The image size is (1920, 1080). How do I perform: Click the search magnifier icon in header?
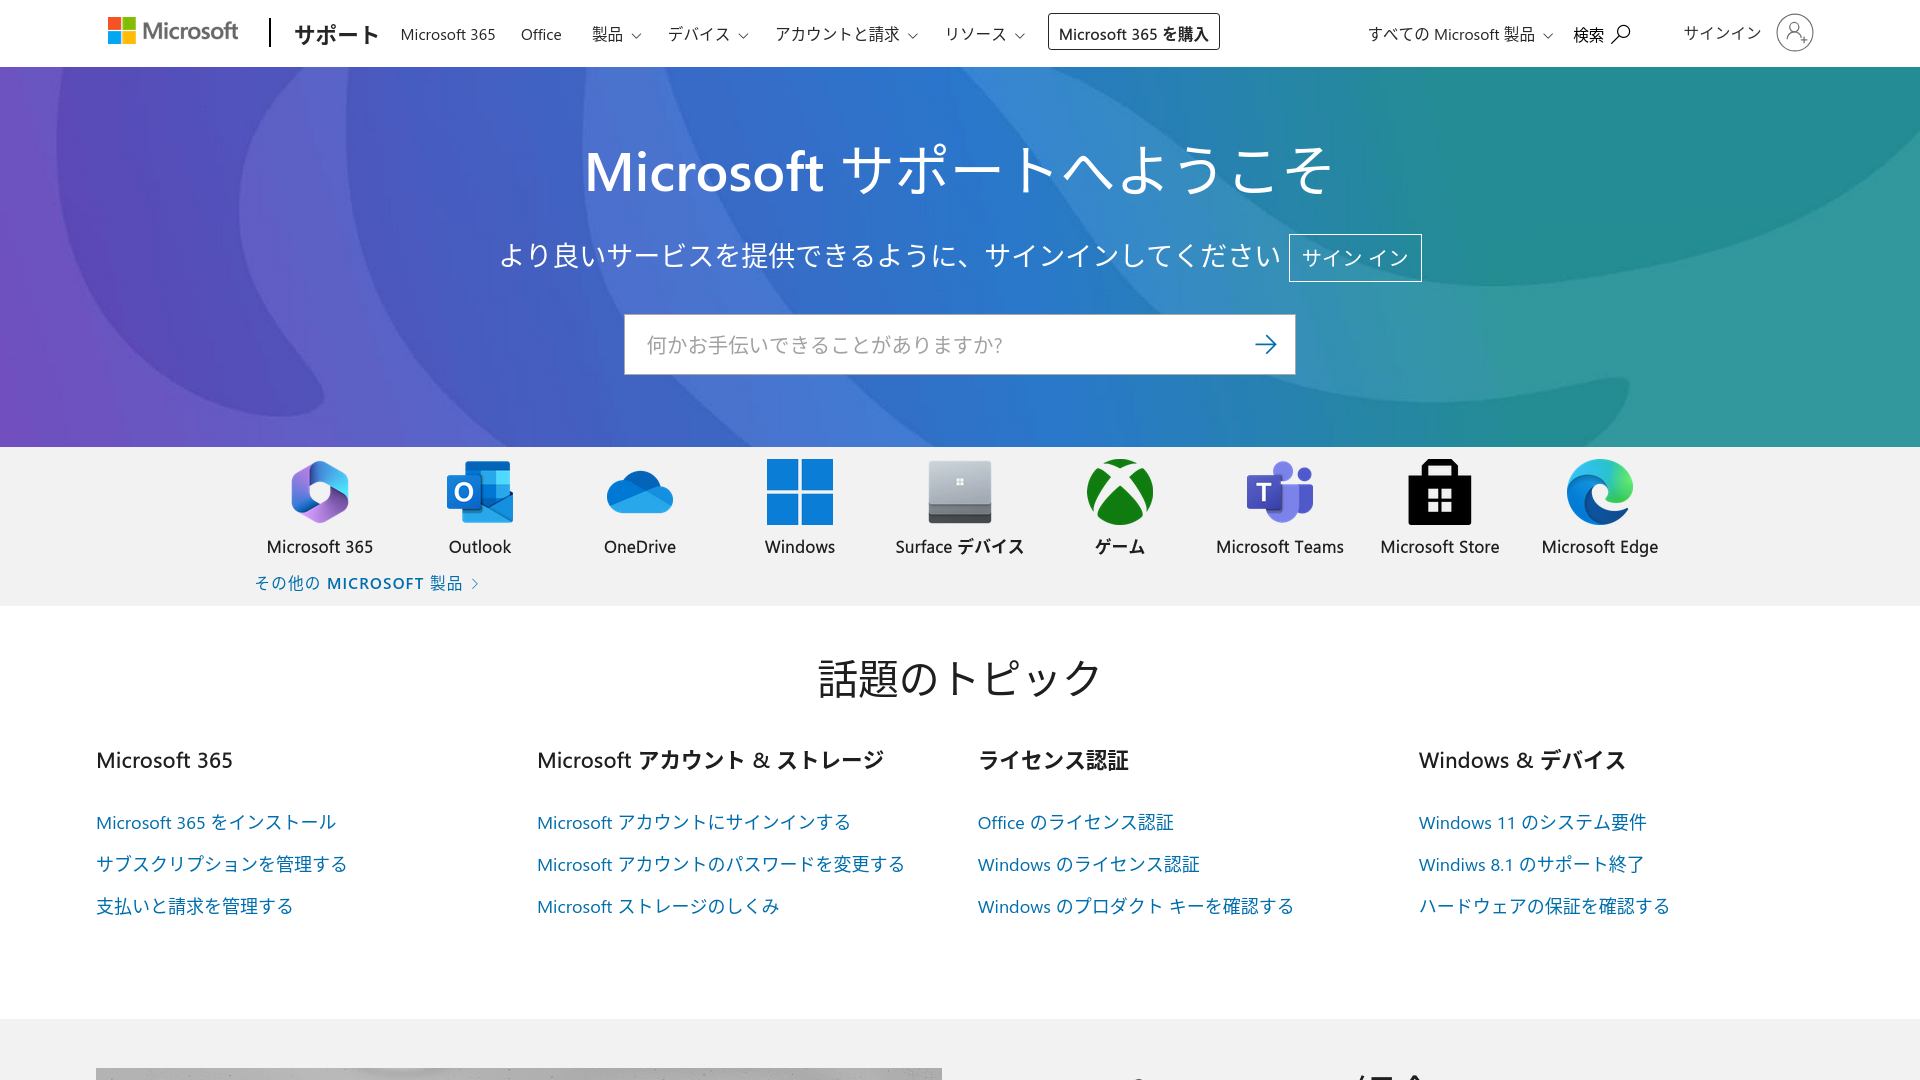pyautogui.click(x=1621, y=34)
